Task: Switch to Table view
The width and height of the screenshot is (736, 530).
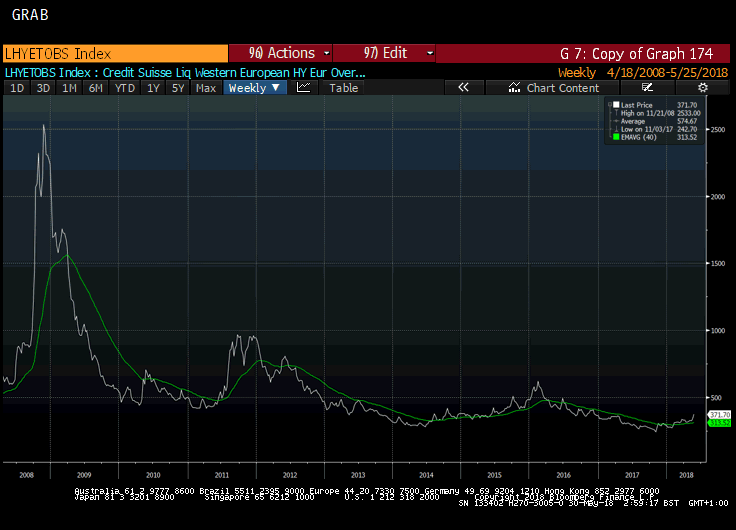Action: (343, 88)
